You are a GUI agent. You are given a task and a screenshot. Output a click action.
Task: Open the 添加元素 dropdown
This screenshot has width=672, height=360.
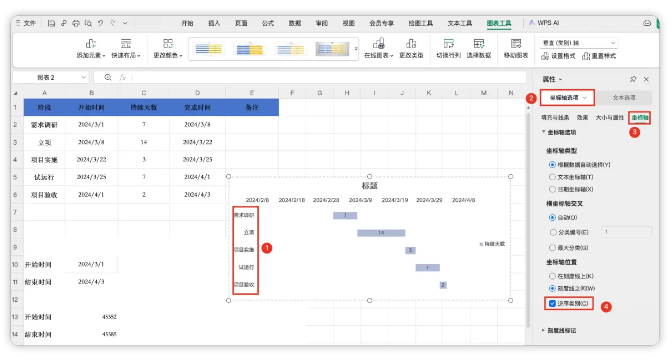[x=91, y=48]
